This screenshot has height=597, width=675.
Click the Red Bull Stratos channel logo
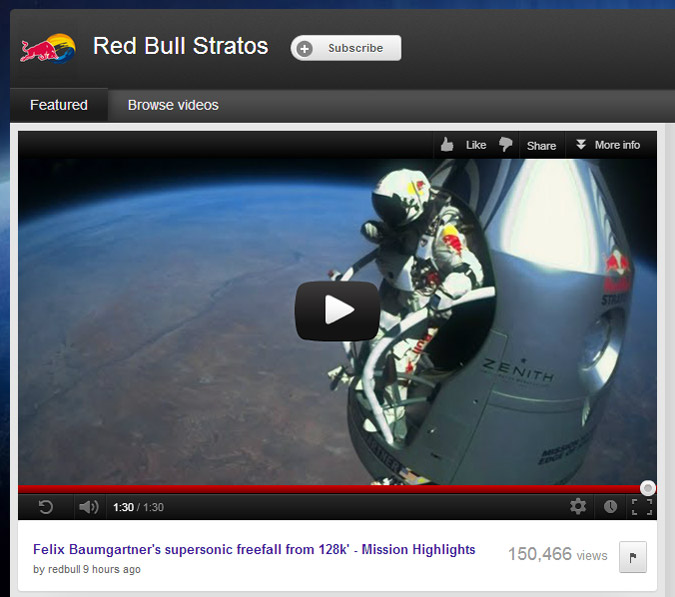tap(47, 47)
